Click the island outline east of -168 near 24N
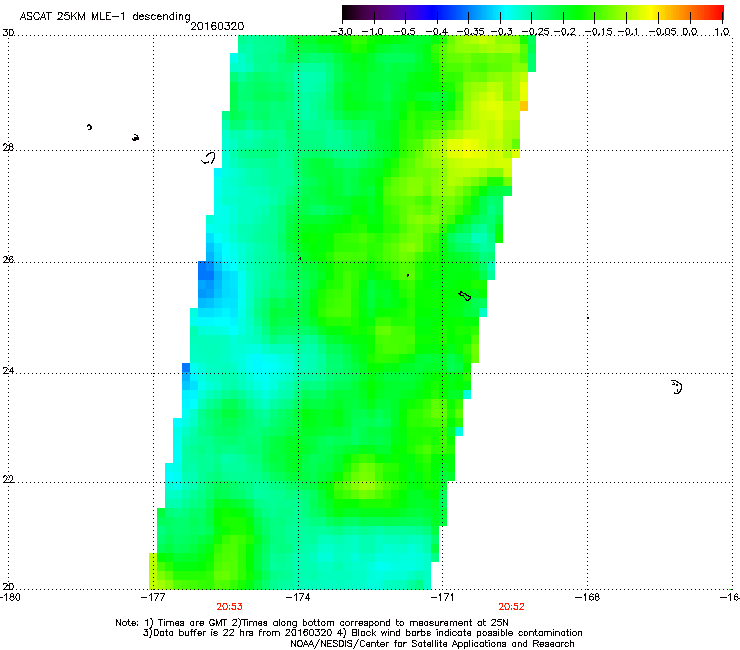The width and height of the screenshot is (740, 650). pos(677,387)
